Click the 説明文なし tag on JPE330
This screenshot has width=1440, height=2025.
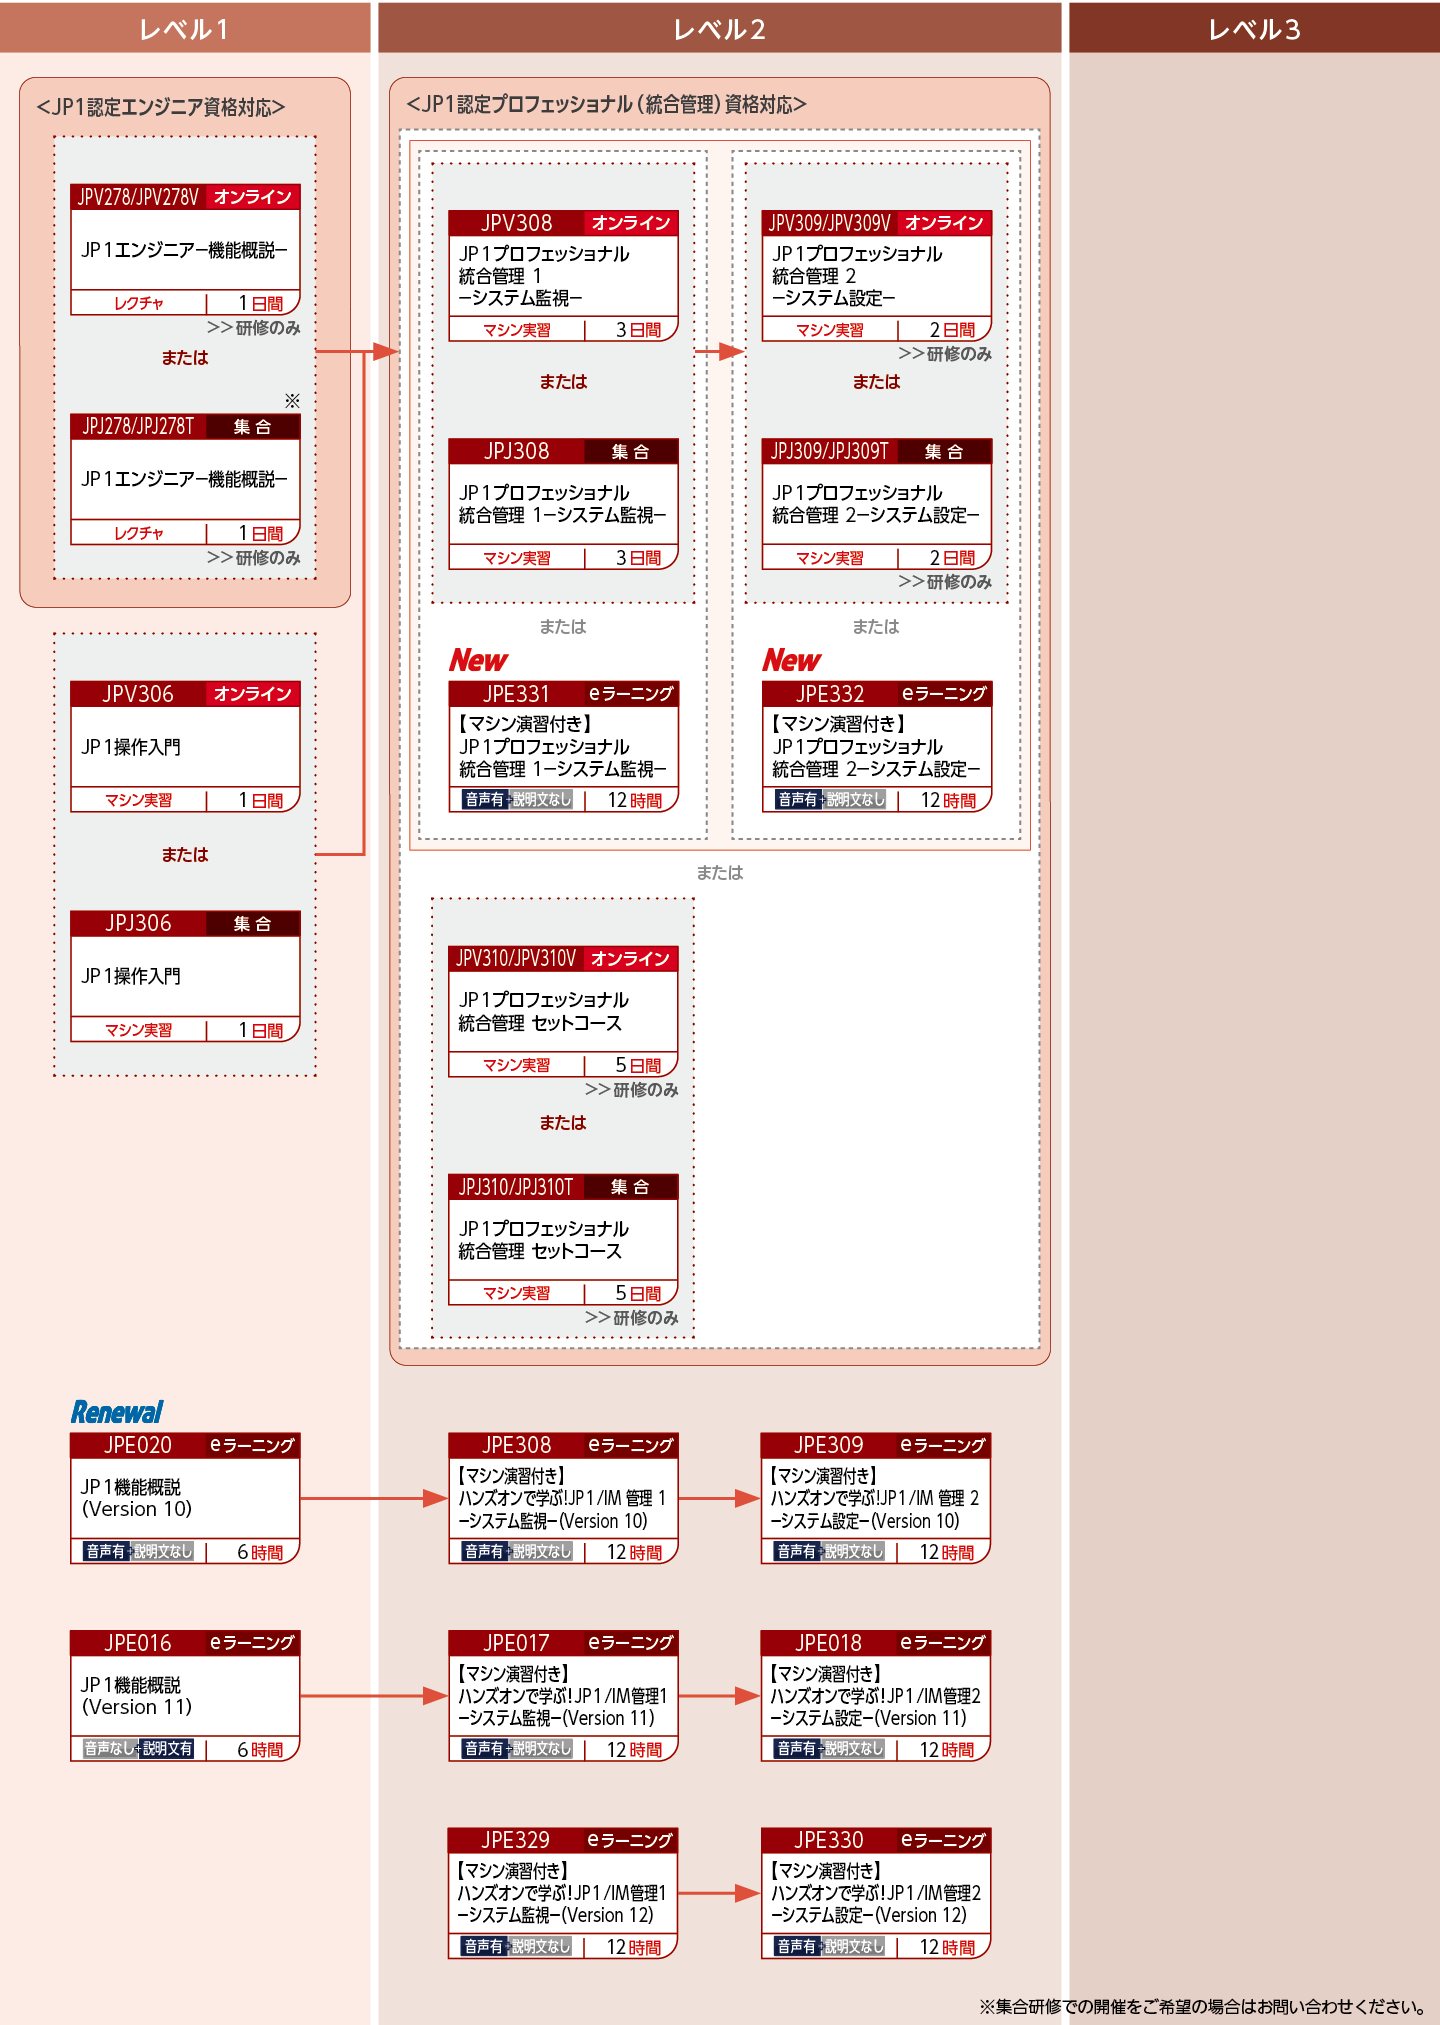pos(854,1946)
